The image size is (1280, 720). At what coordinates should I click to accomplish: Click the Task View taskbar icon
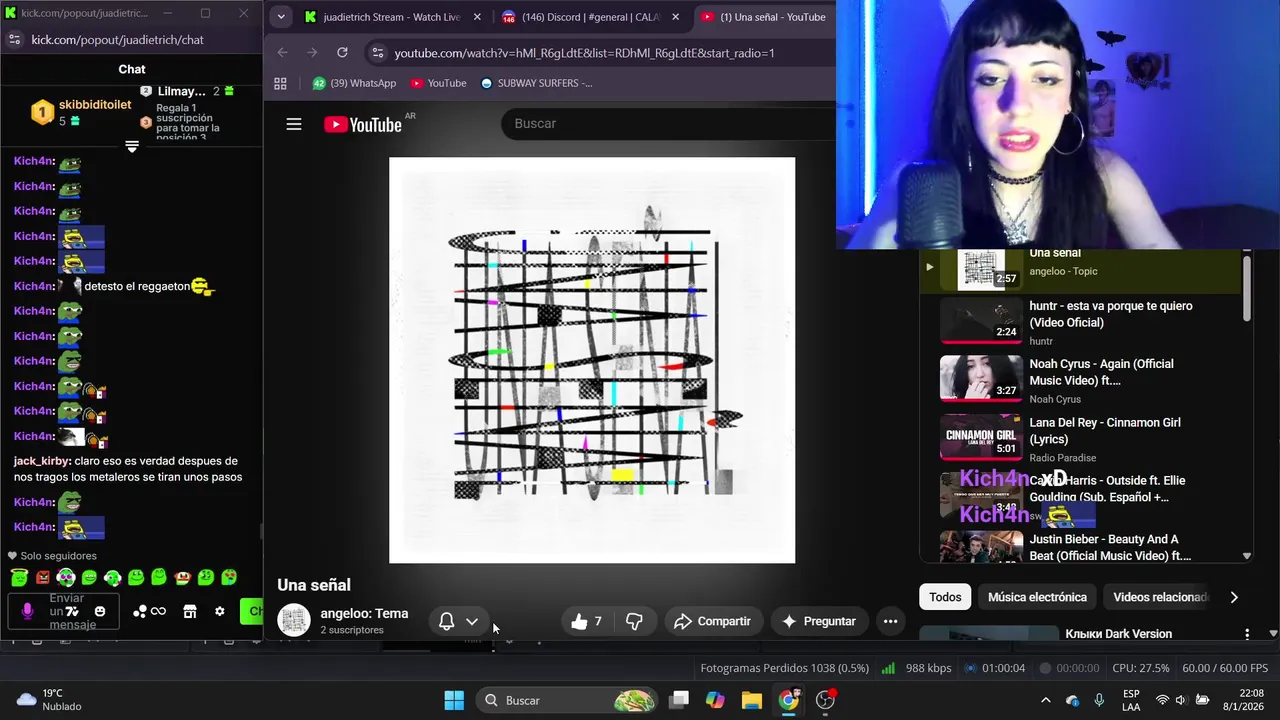(x=679, y=700)
